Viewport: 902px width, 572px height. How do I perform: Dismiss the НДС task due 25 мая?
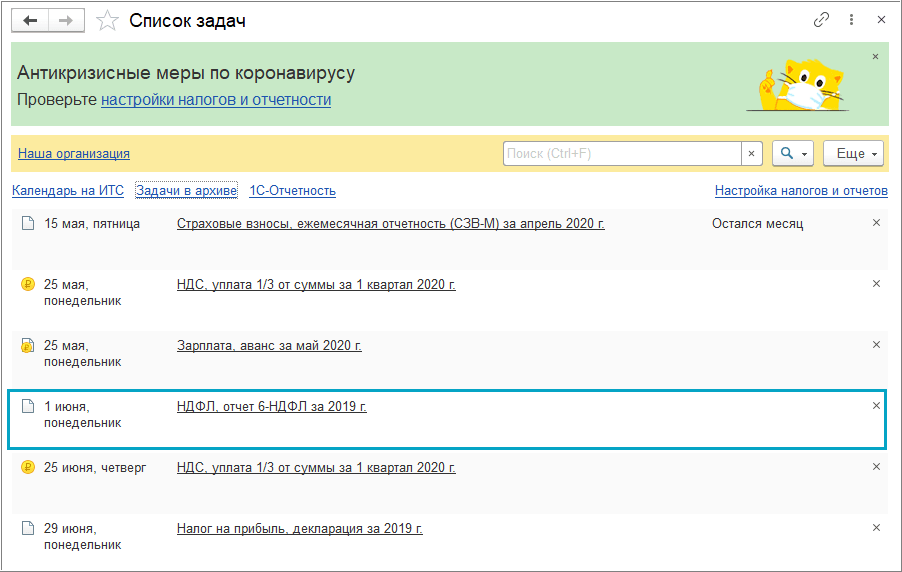[x=876, y=284]
